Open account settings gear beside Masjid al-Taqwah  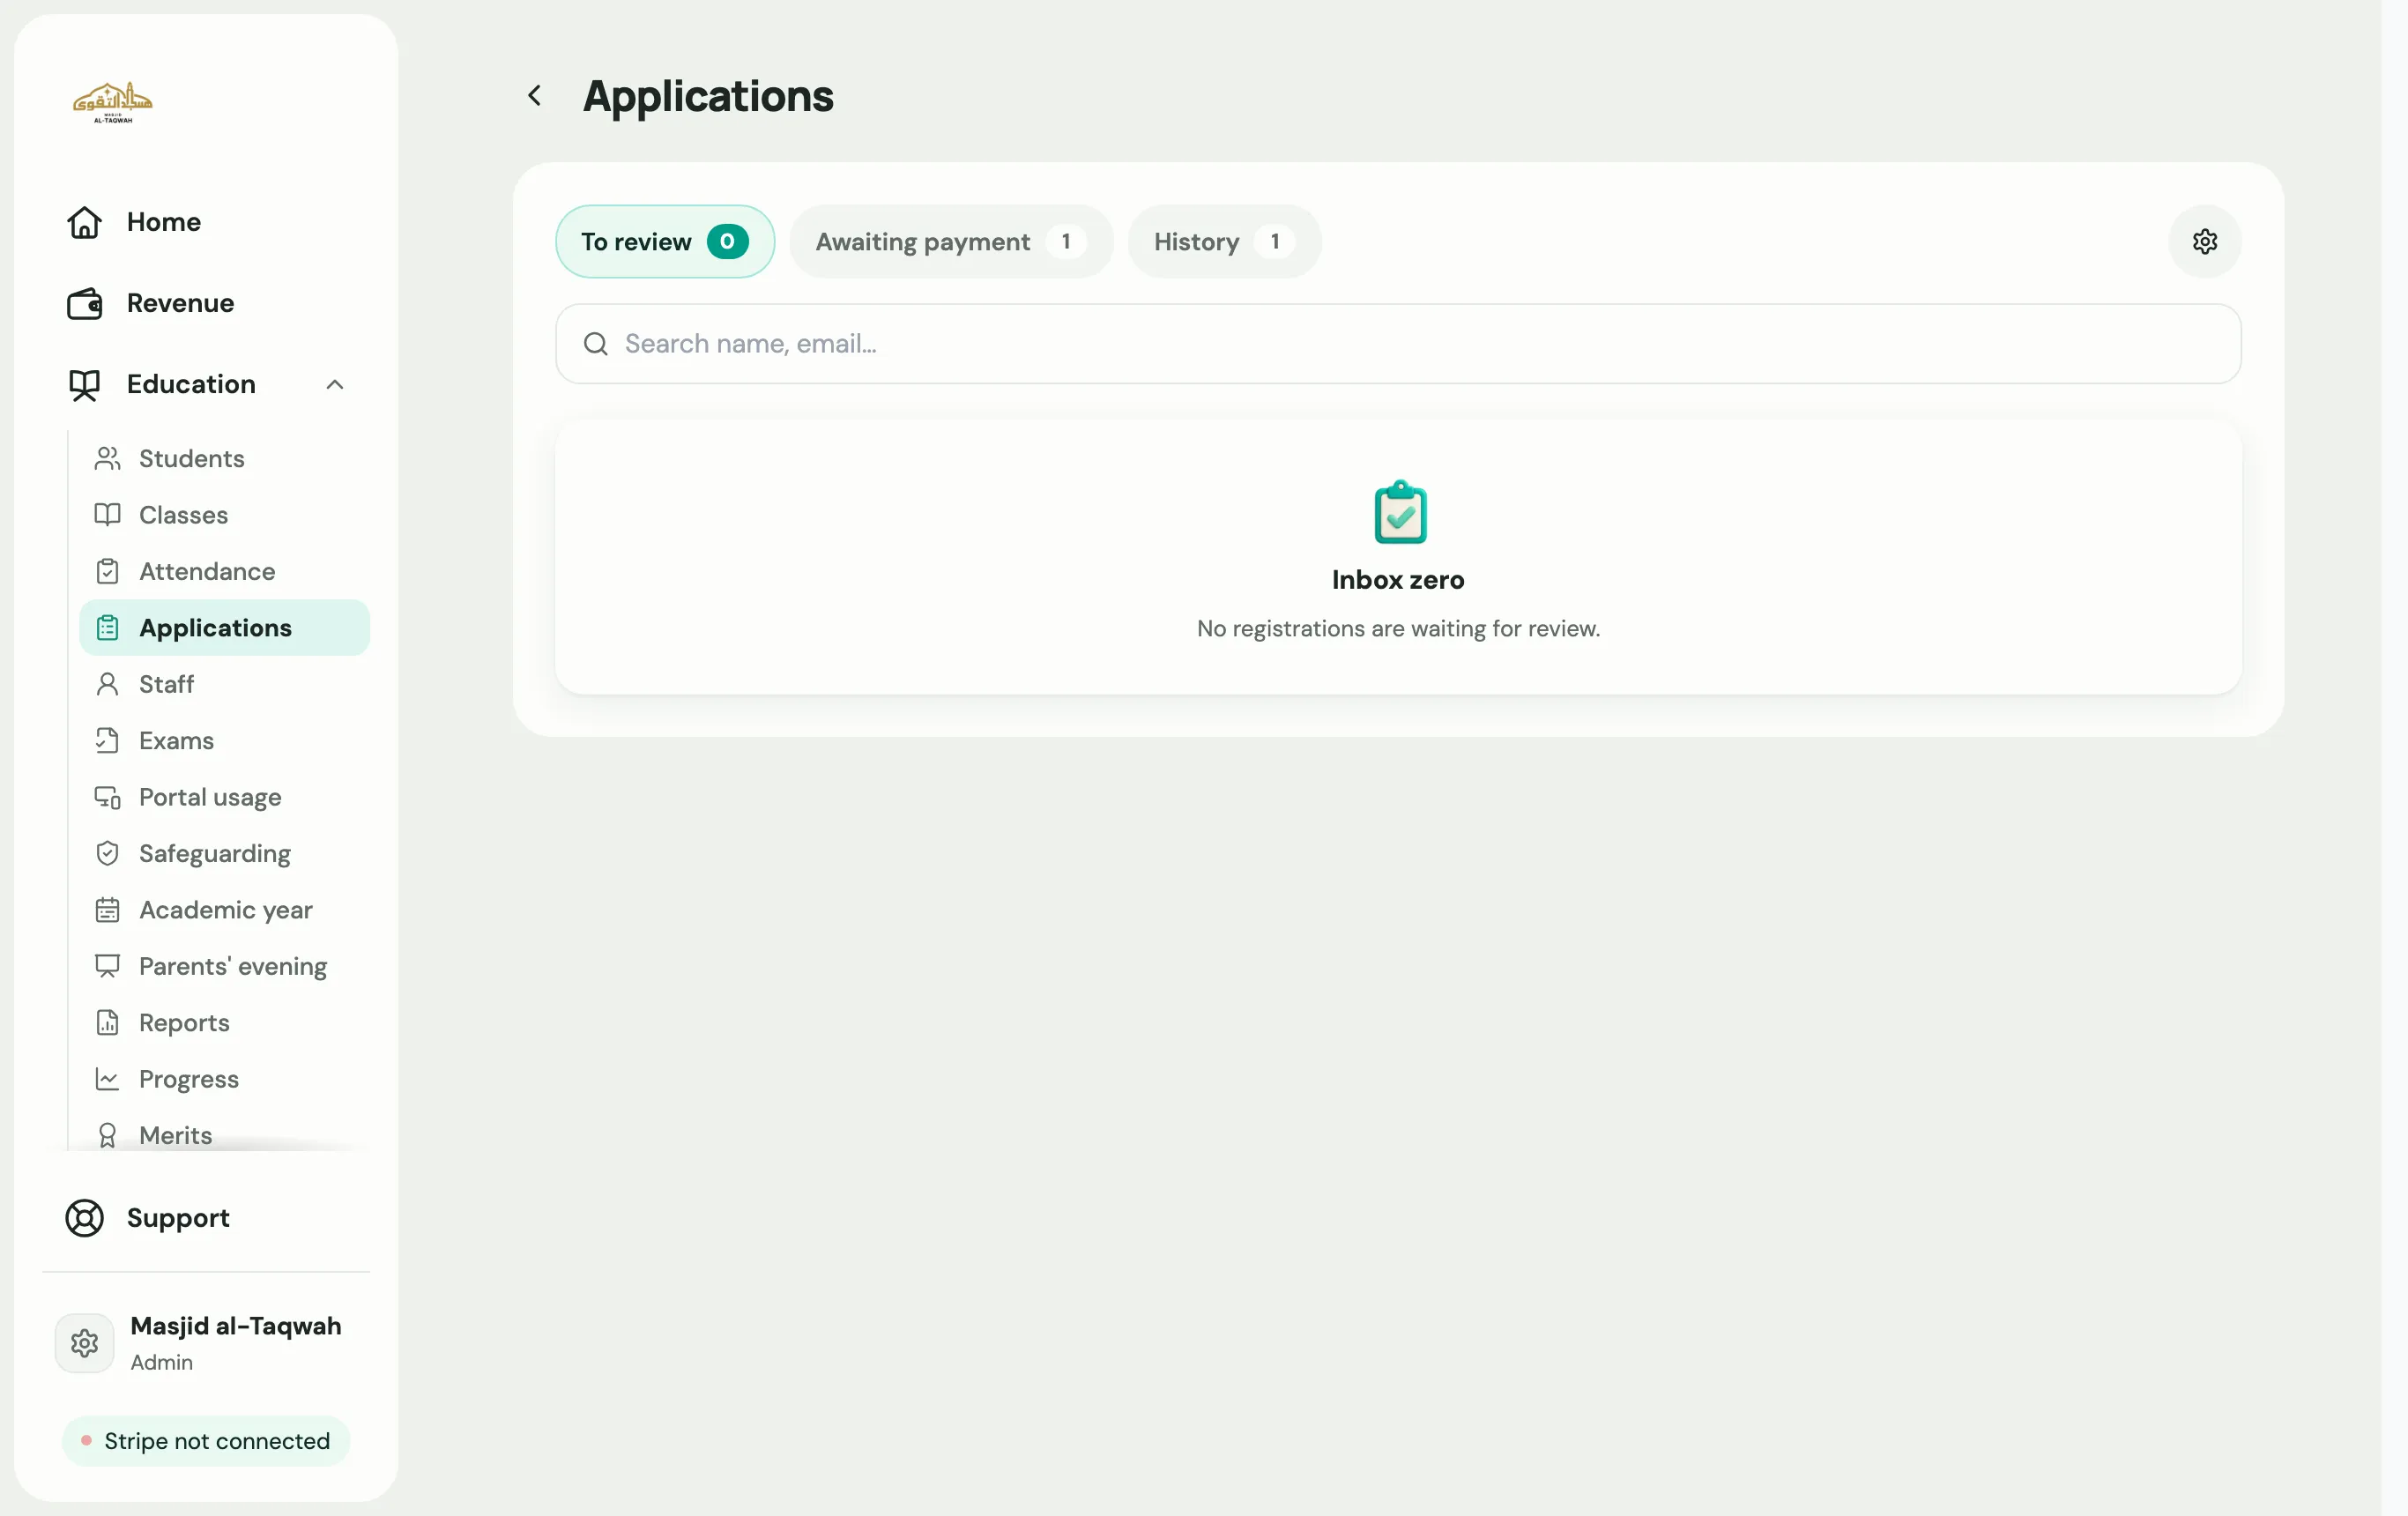(x=84, y=1343)
